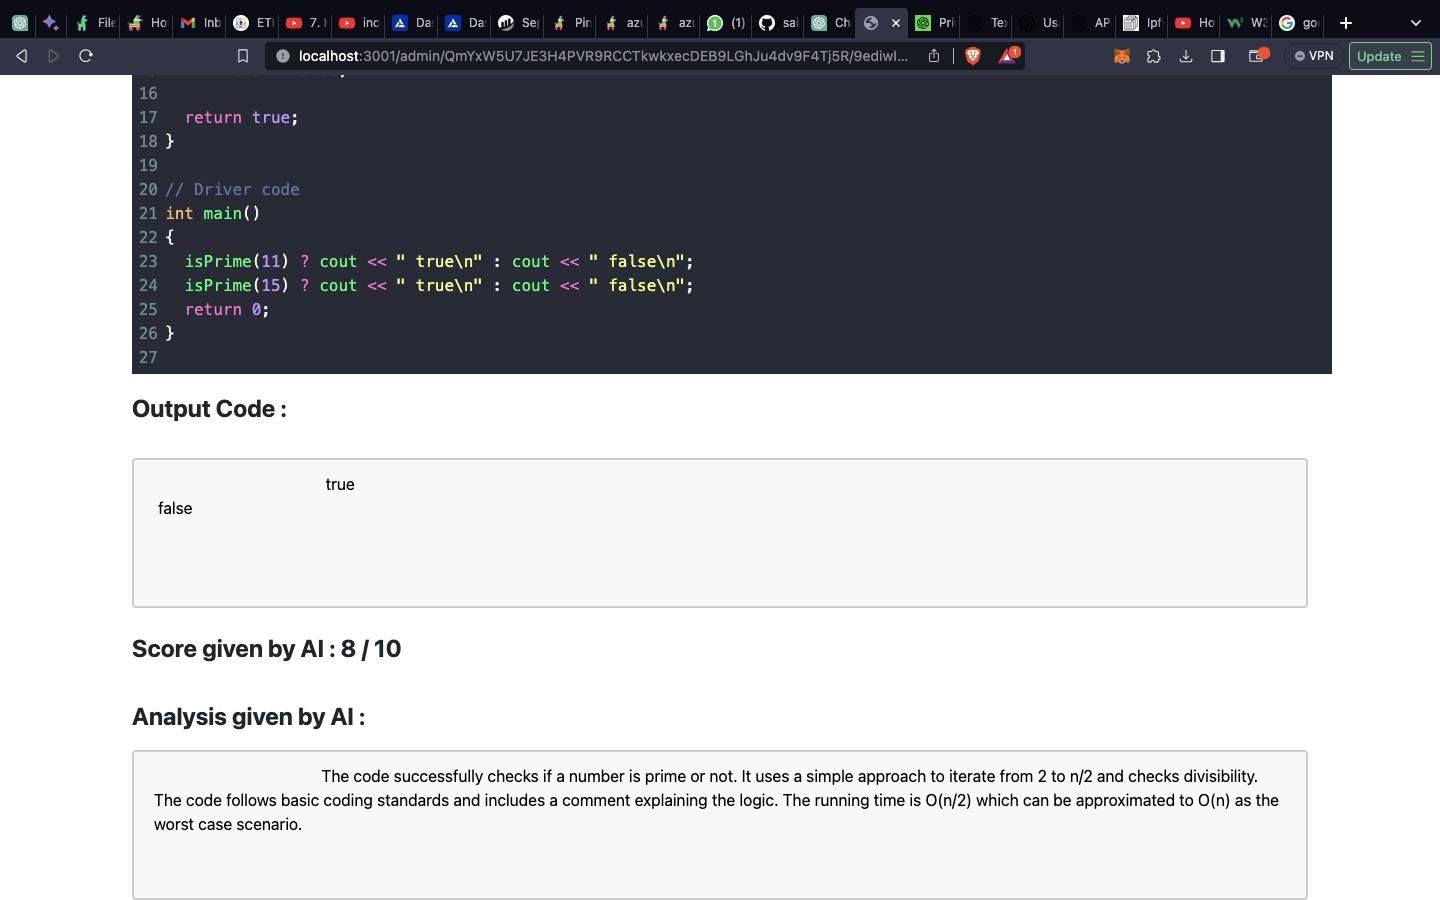The height and width of the screenshot is (900, 1440).
Task: Switch to the Google 'go' tab
Action: pos(1299,22)
